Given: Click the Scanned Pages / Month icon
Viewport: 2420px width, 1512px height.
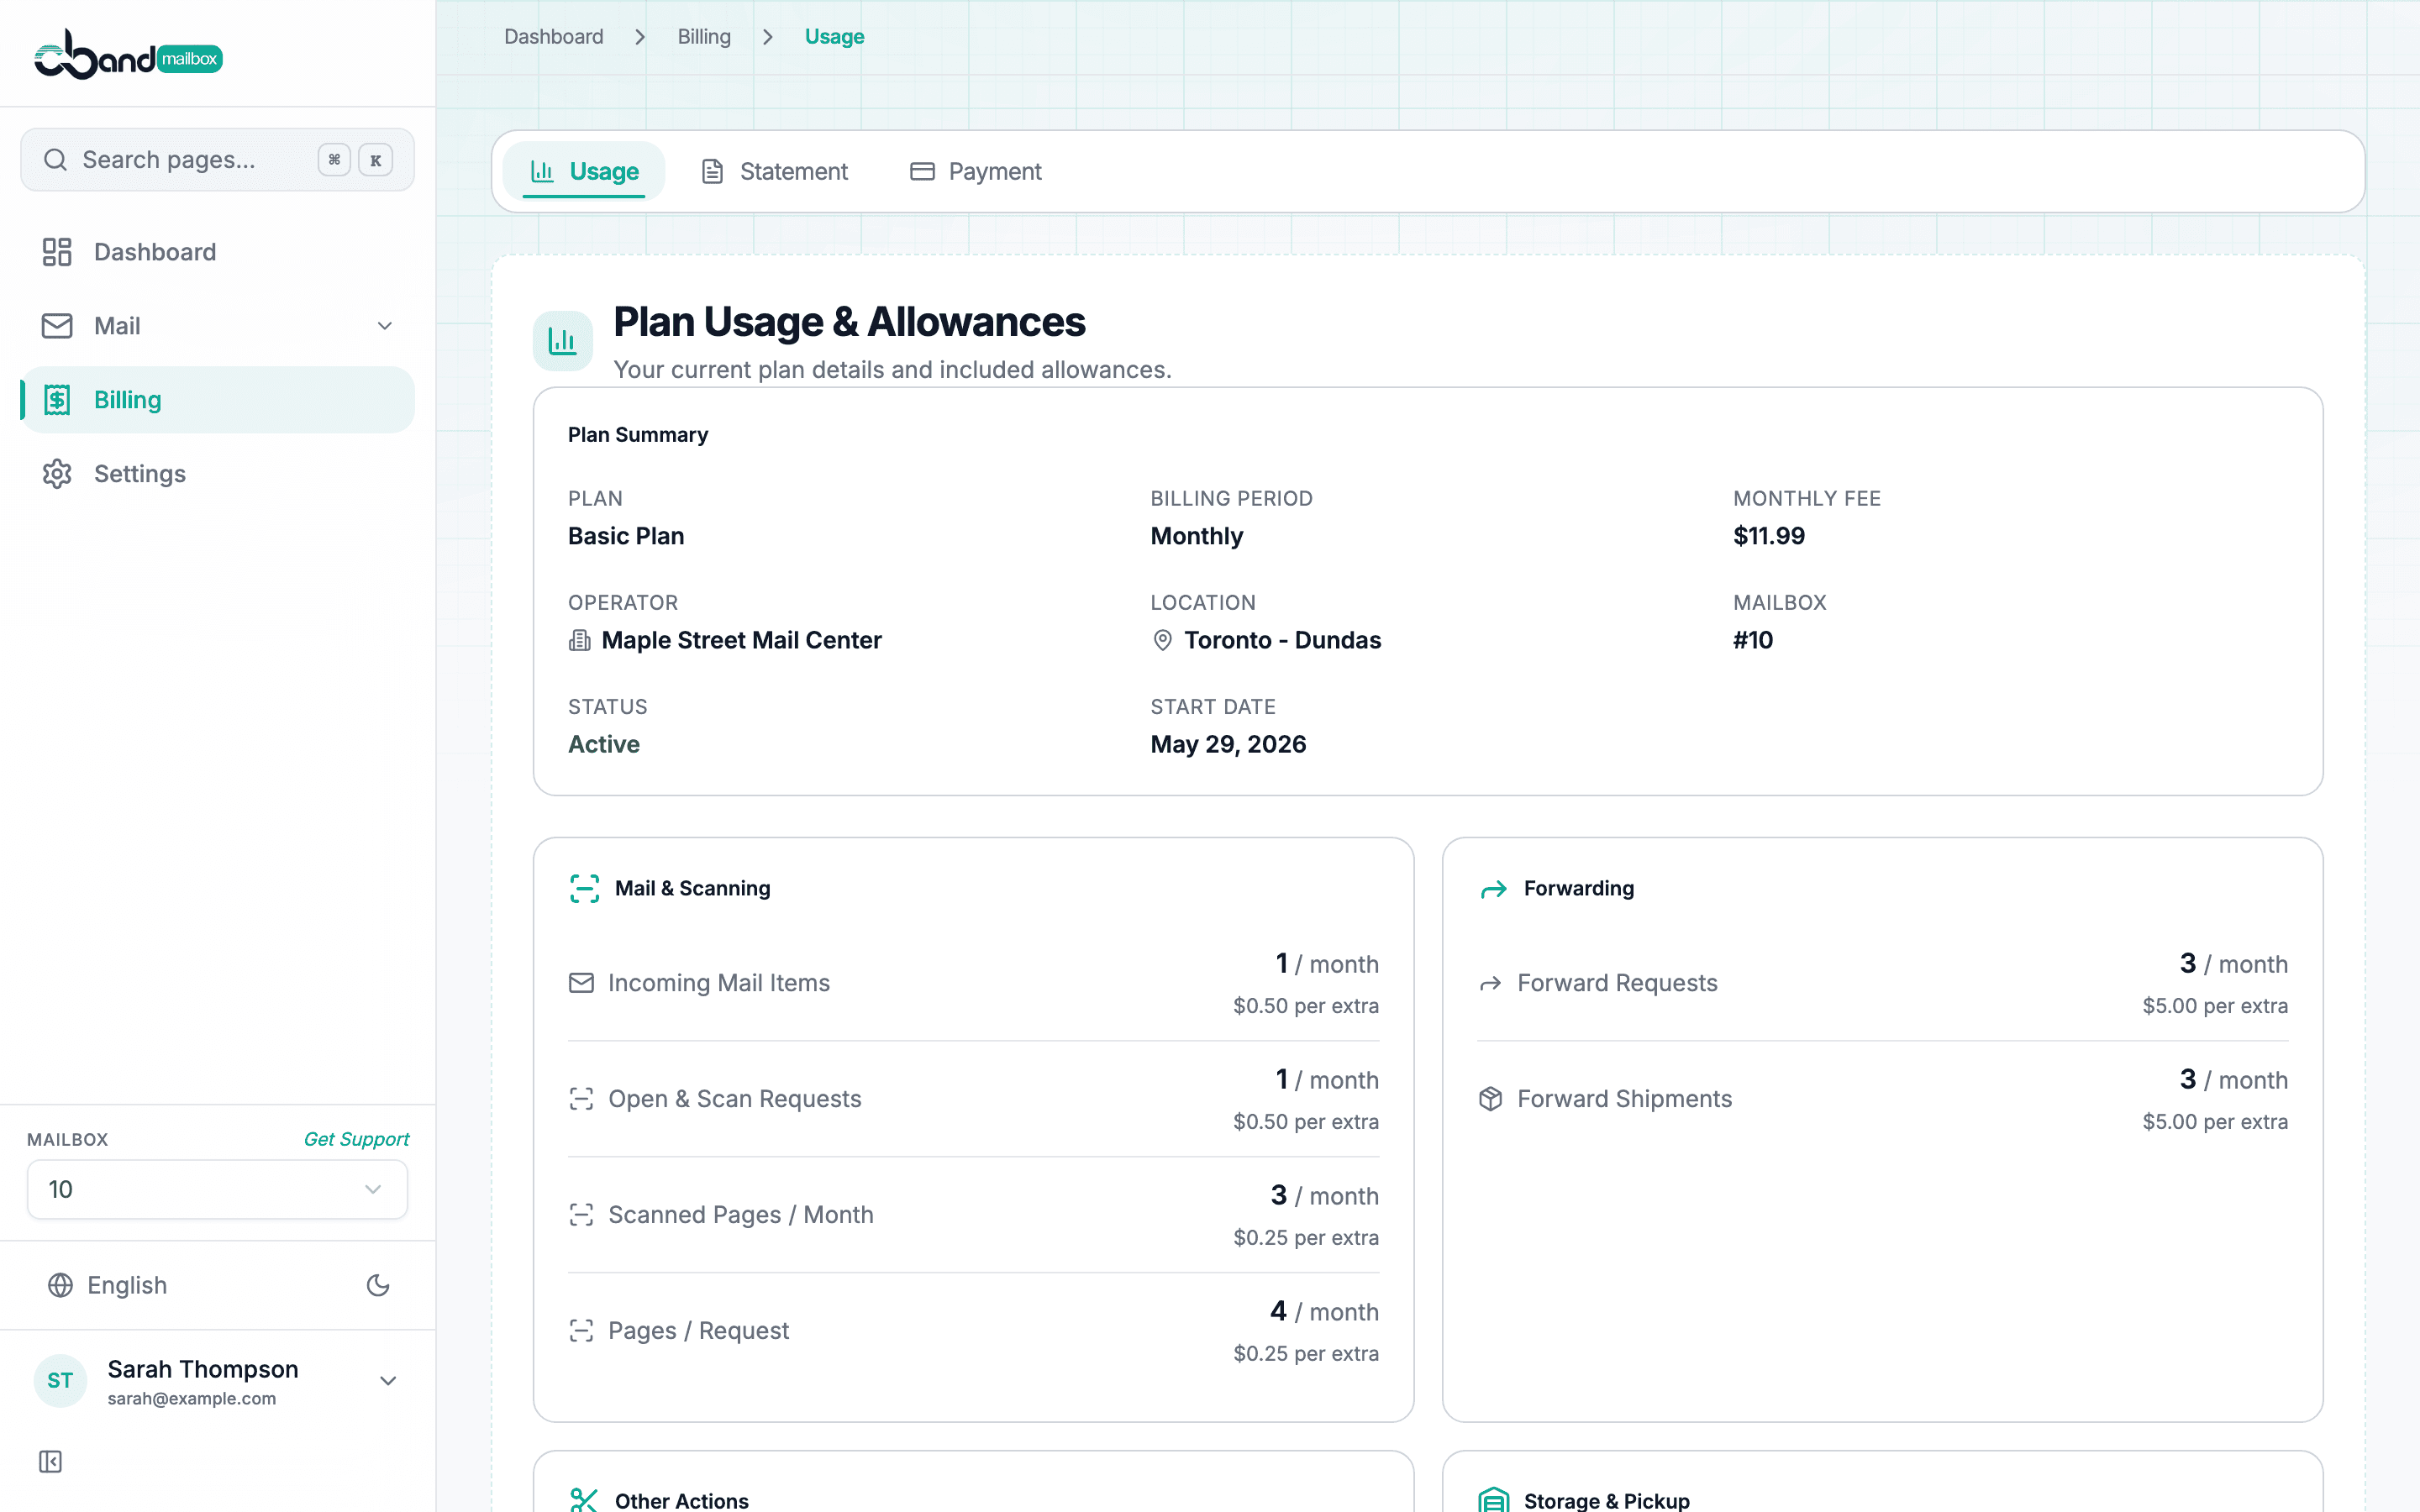Looking at the screenshot, I should pyautogui.click(x=581, y=1215).
